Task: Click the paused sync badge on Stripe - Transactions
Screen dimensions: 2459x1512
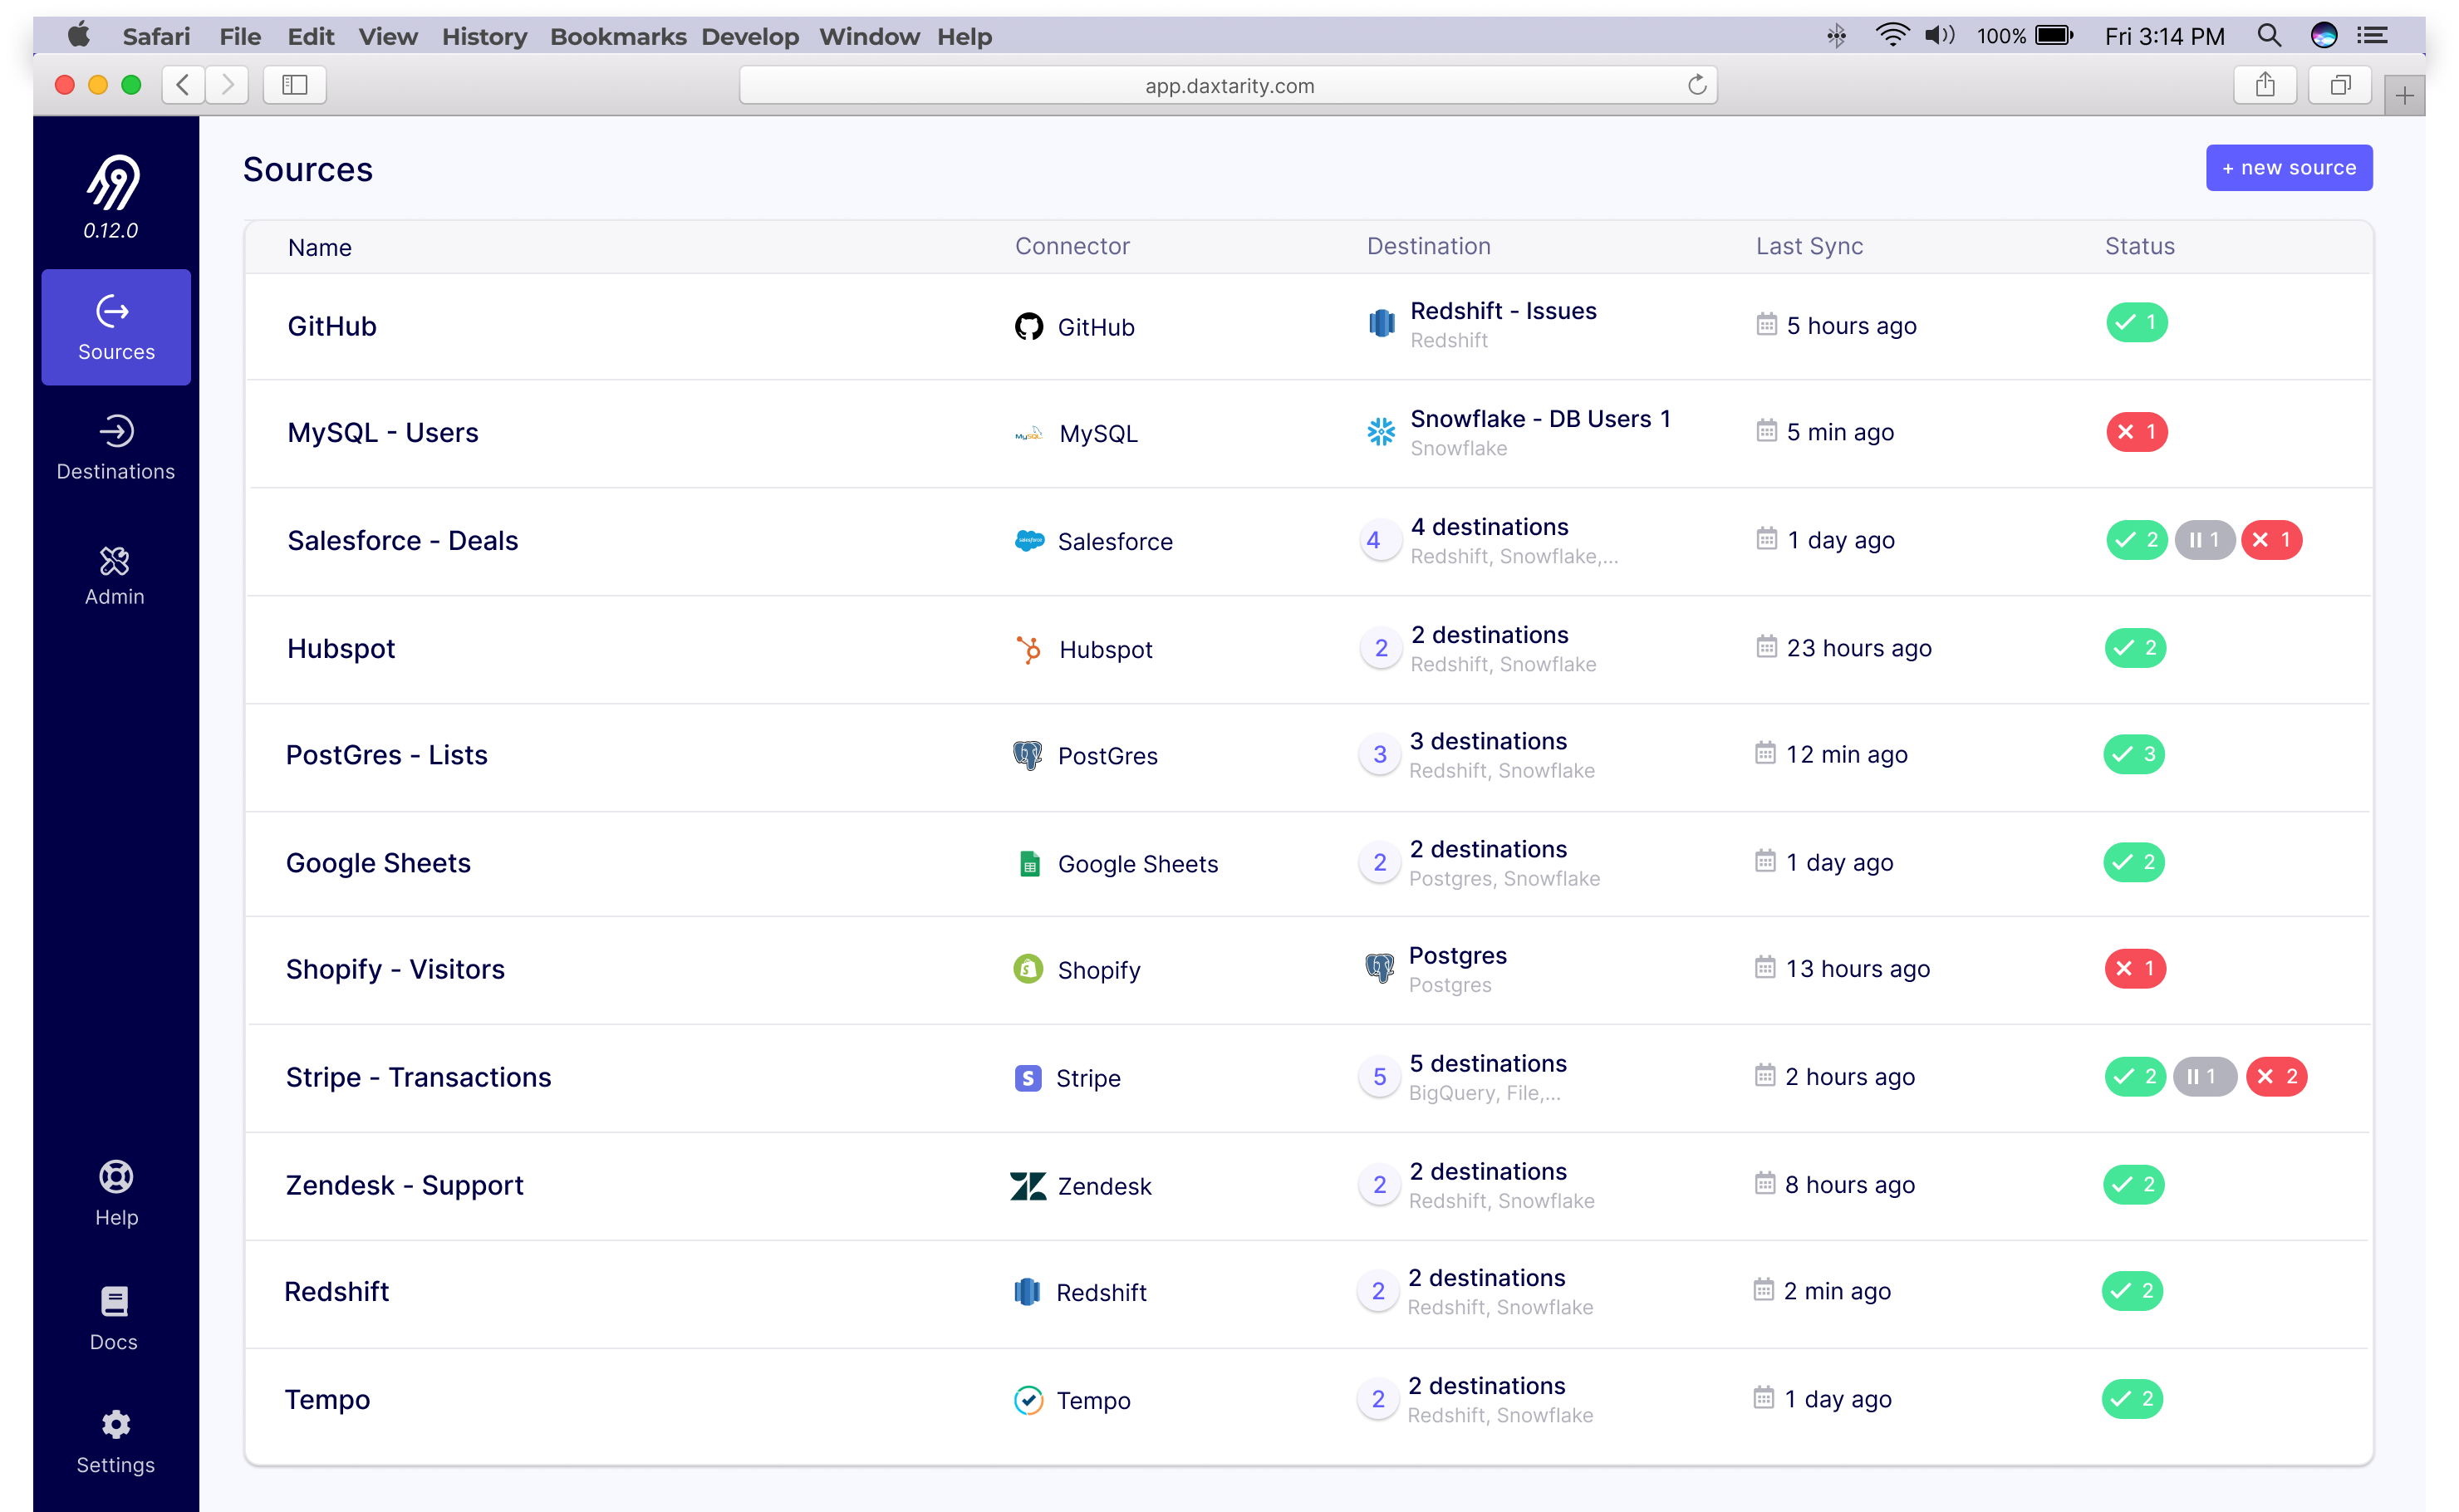Action: pos(2204,1076)
